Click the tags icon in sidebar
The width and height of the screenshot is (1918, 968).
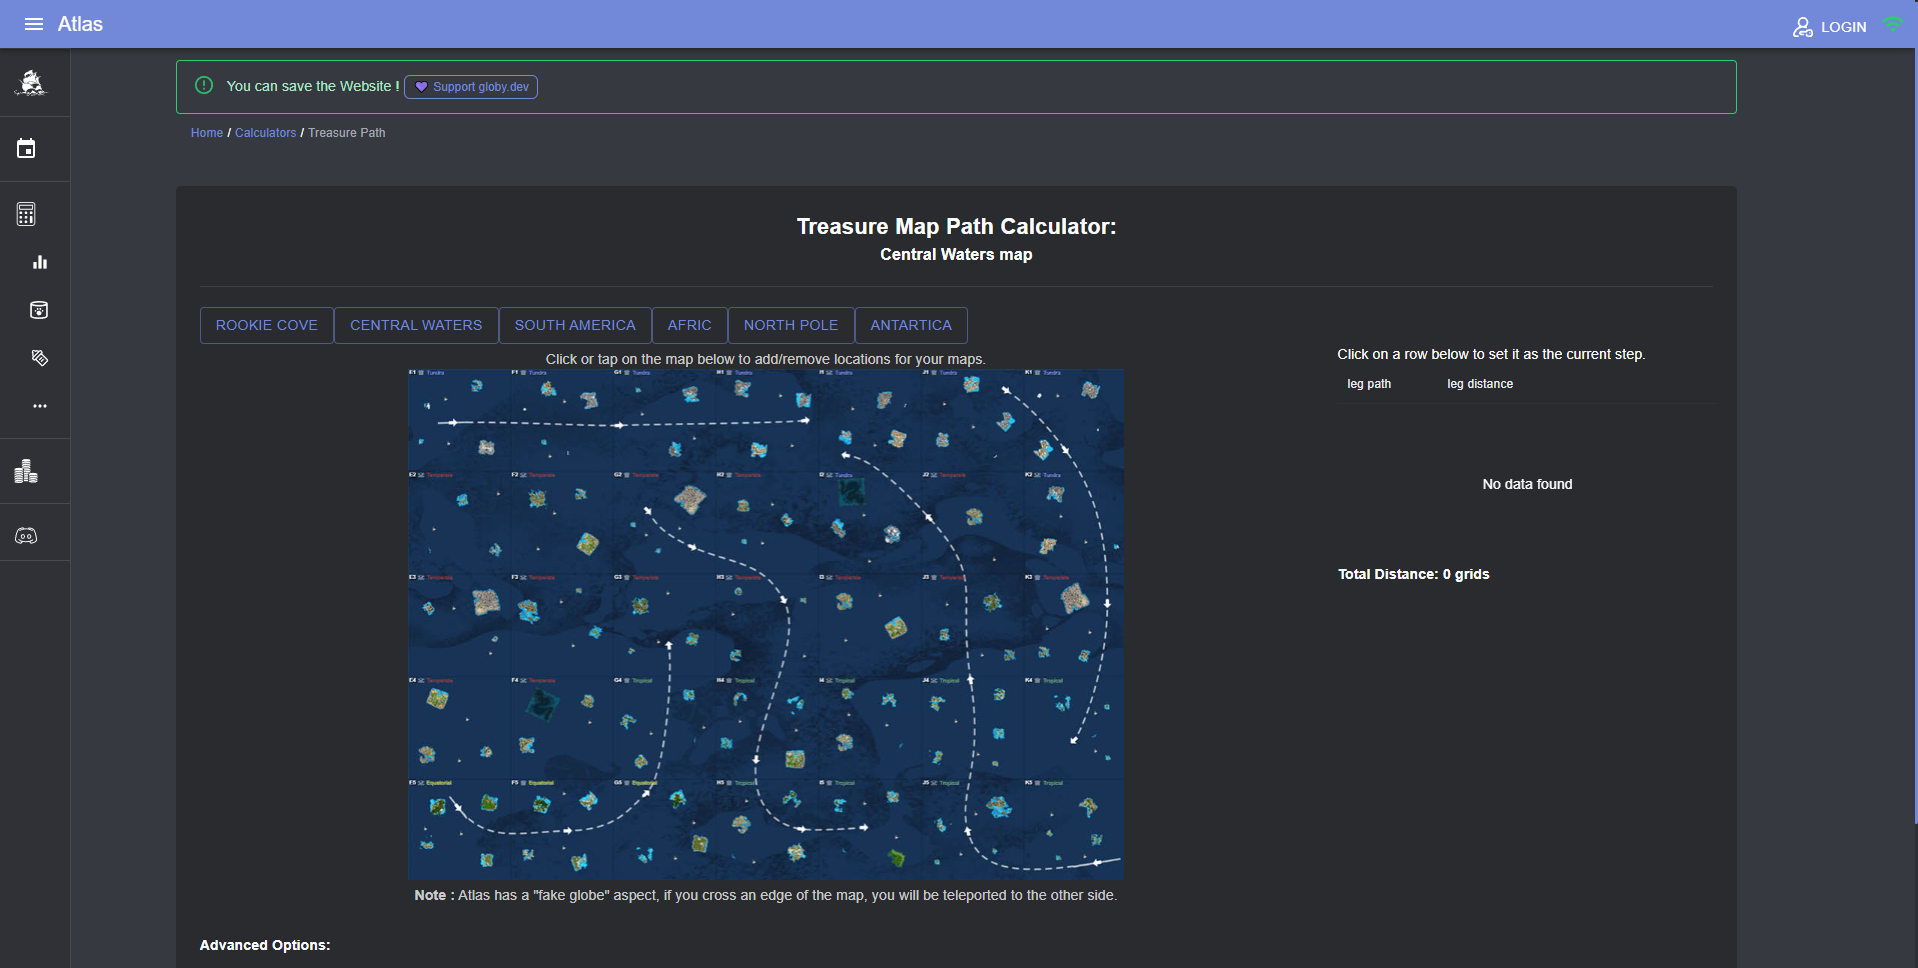tap(40, 358)
